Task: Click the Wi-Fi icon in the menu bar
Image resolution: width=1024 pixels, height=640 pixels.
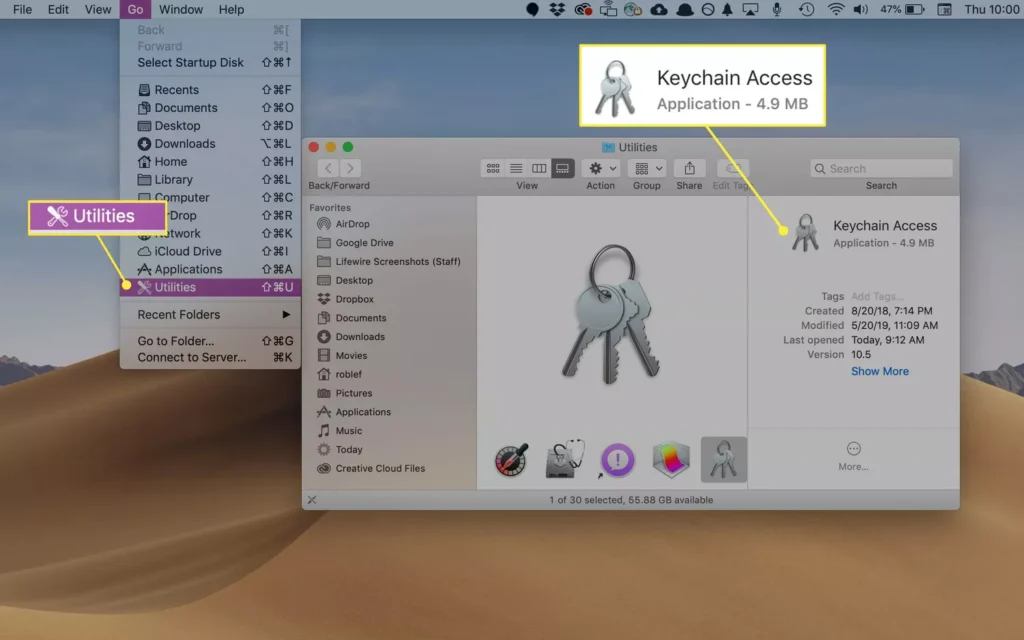Action: click(x=833, y=9)
